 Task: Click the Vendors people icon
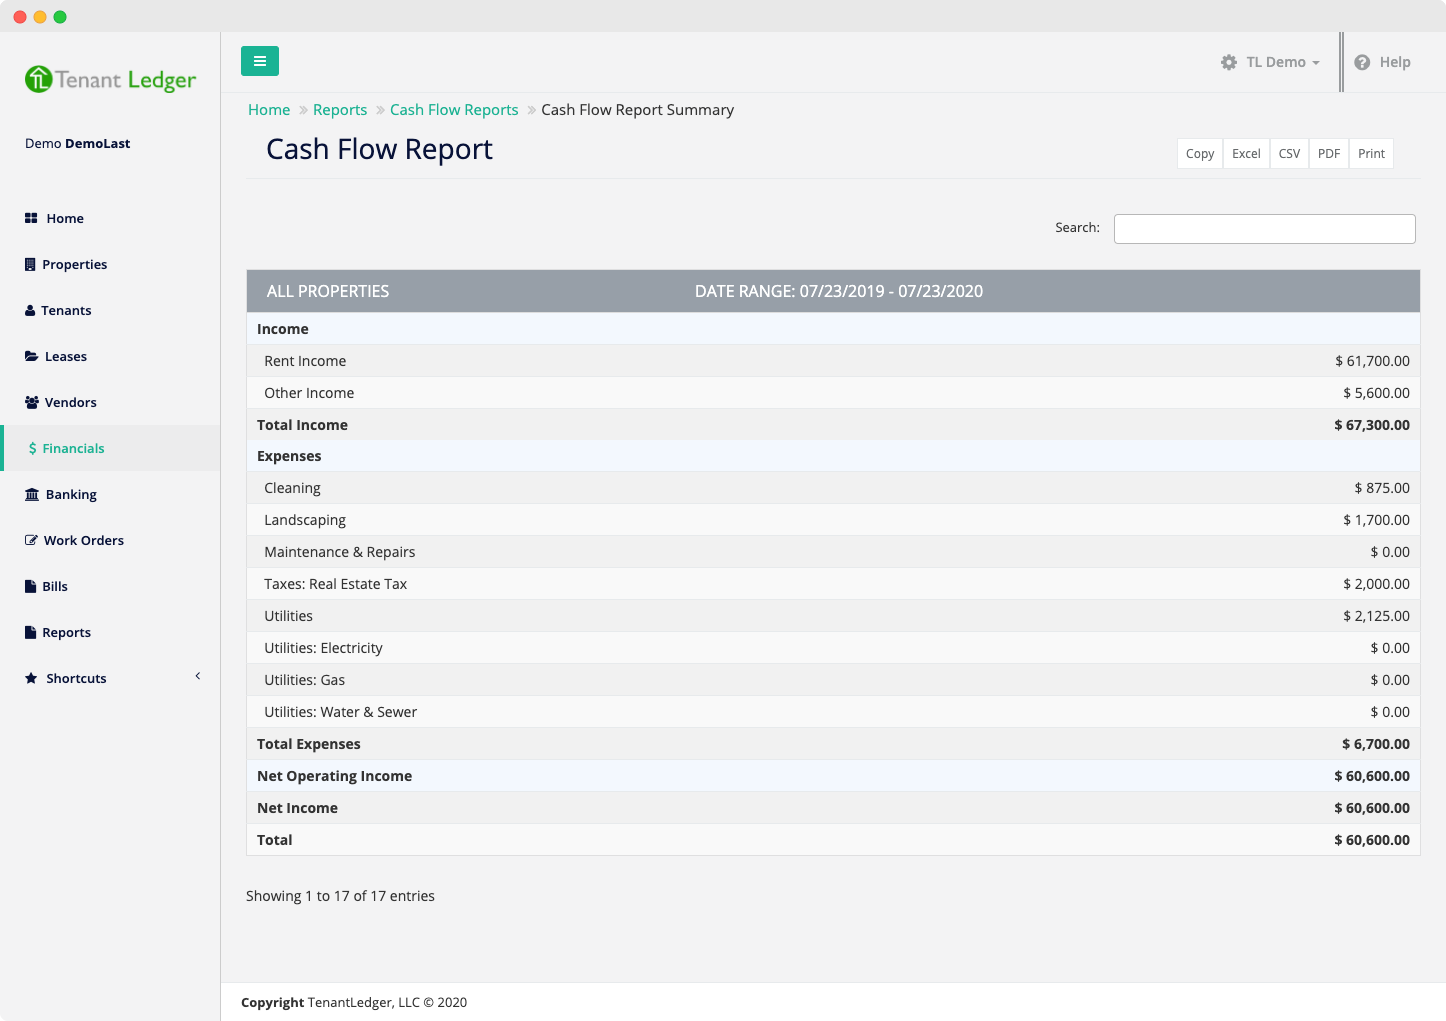click(x=32, y=403)
